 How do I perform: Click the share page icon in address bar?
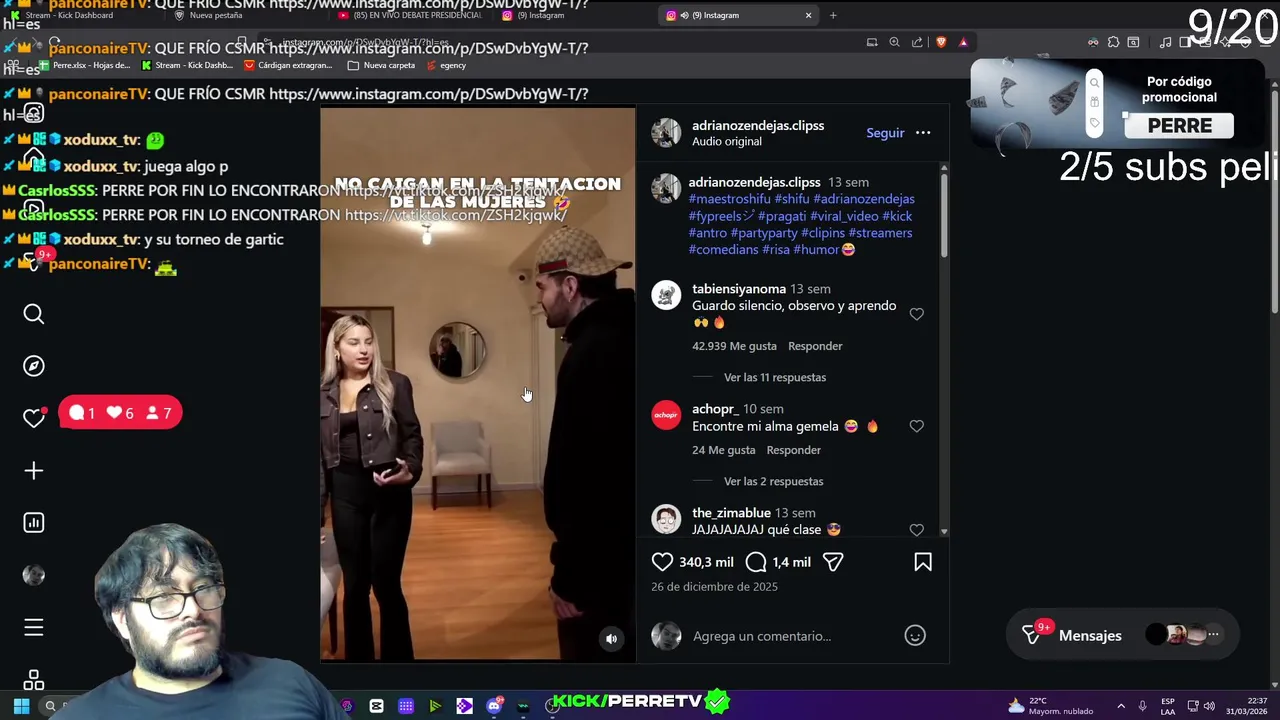click(x=917, y=42)
